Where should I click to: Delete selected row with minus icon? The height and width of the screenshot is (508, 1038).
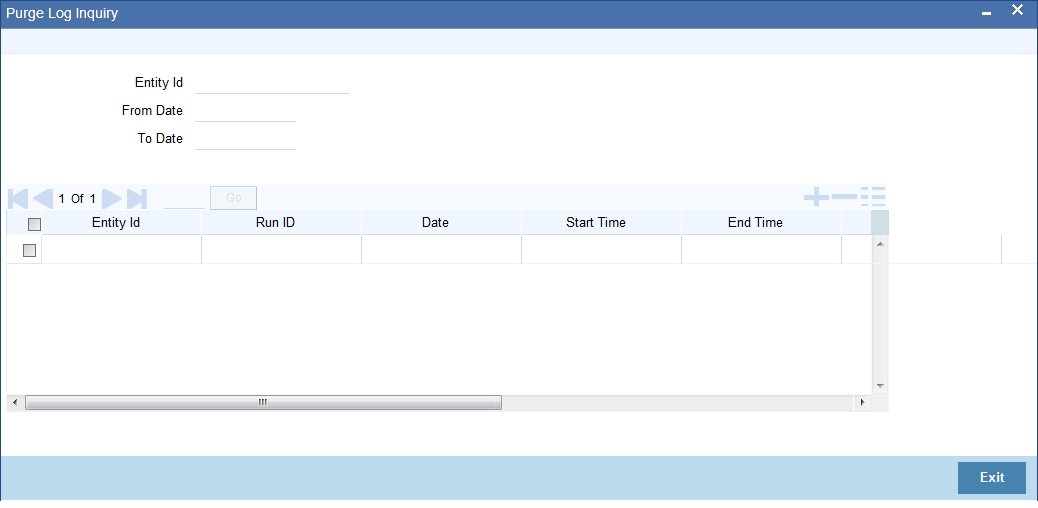(x=844, y=197)
